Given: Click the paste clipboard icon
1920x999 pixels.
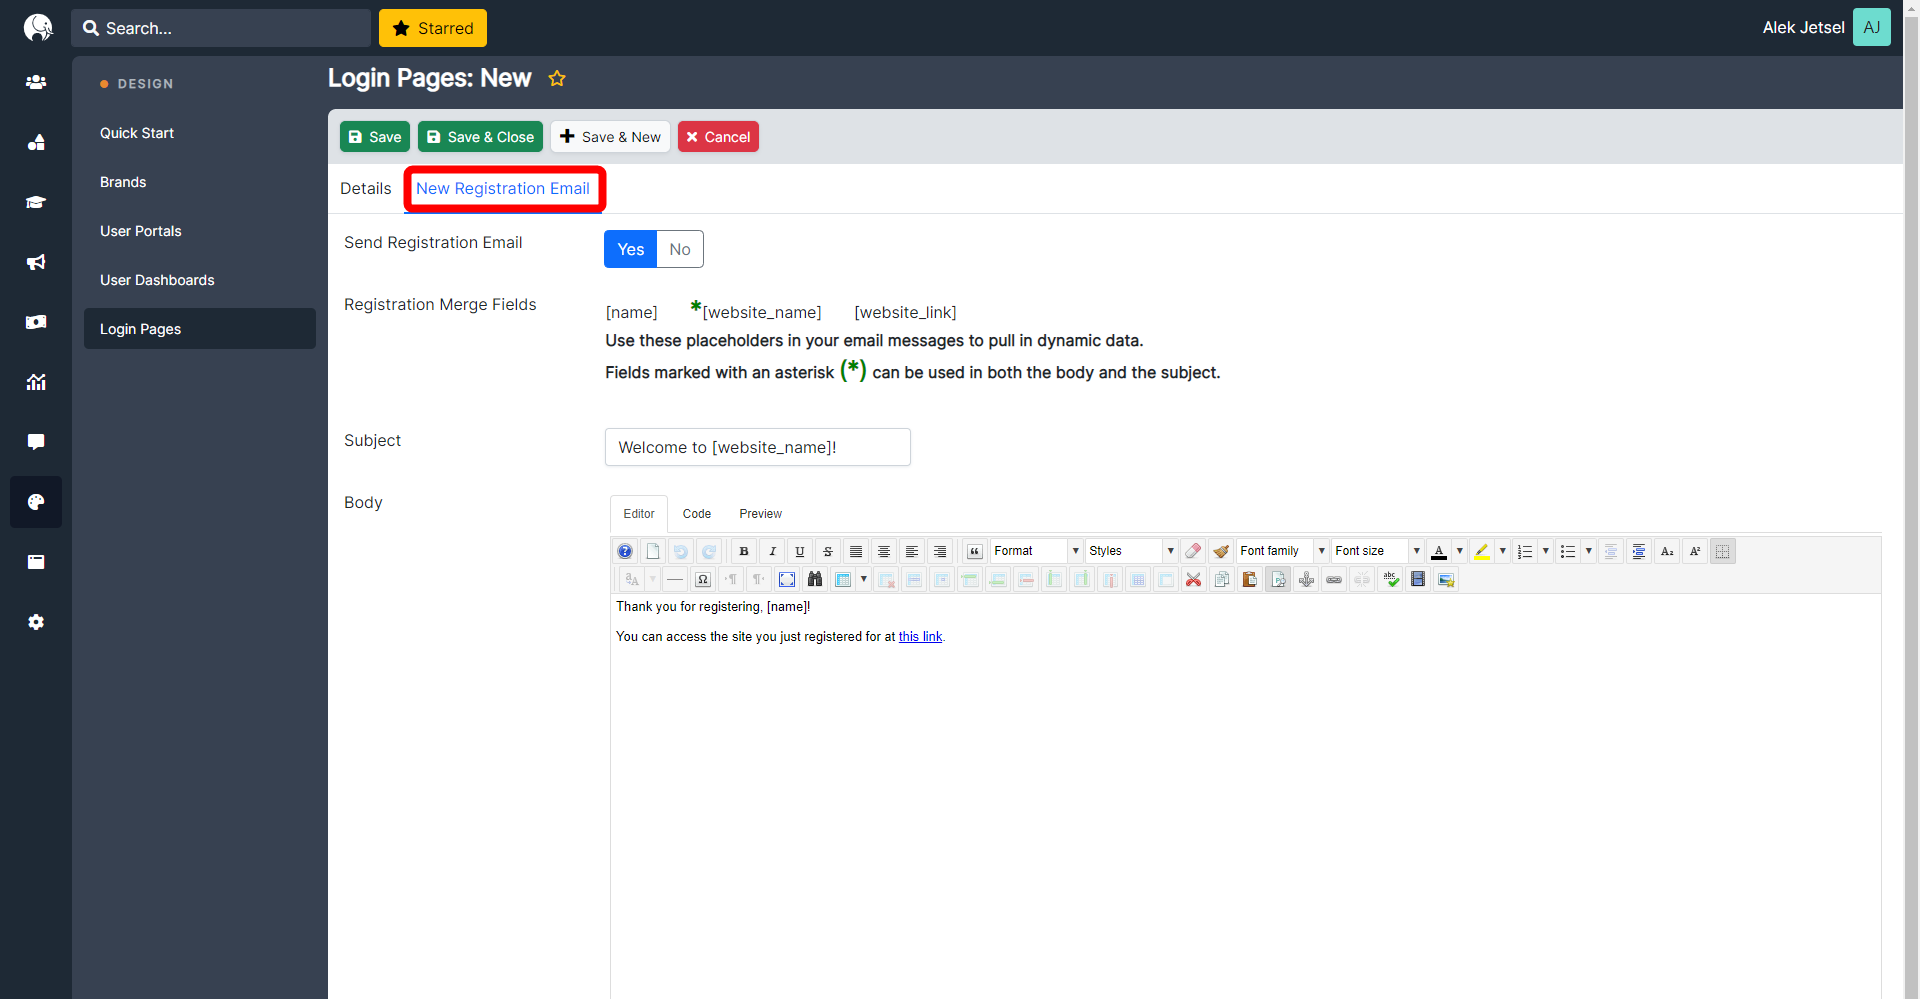Looking at the screenshot, I should (1250, 579).
